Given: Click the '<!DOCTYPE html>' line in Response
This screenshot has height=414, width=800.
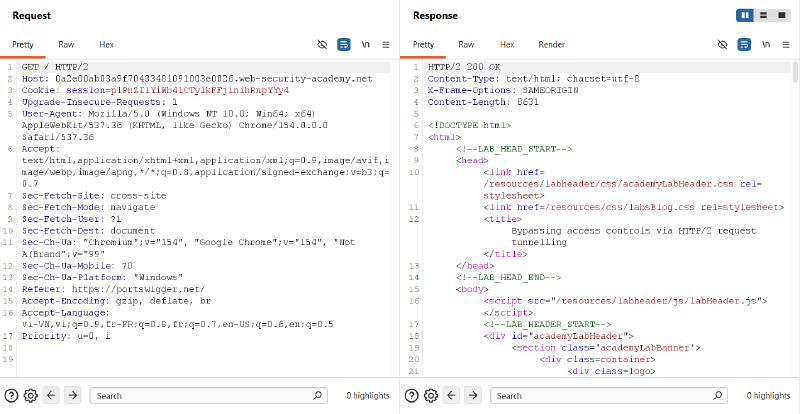Looking at the screenshot, I should tap(469, 125).
